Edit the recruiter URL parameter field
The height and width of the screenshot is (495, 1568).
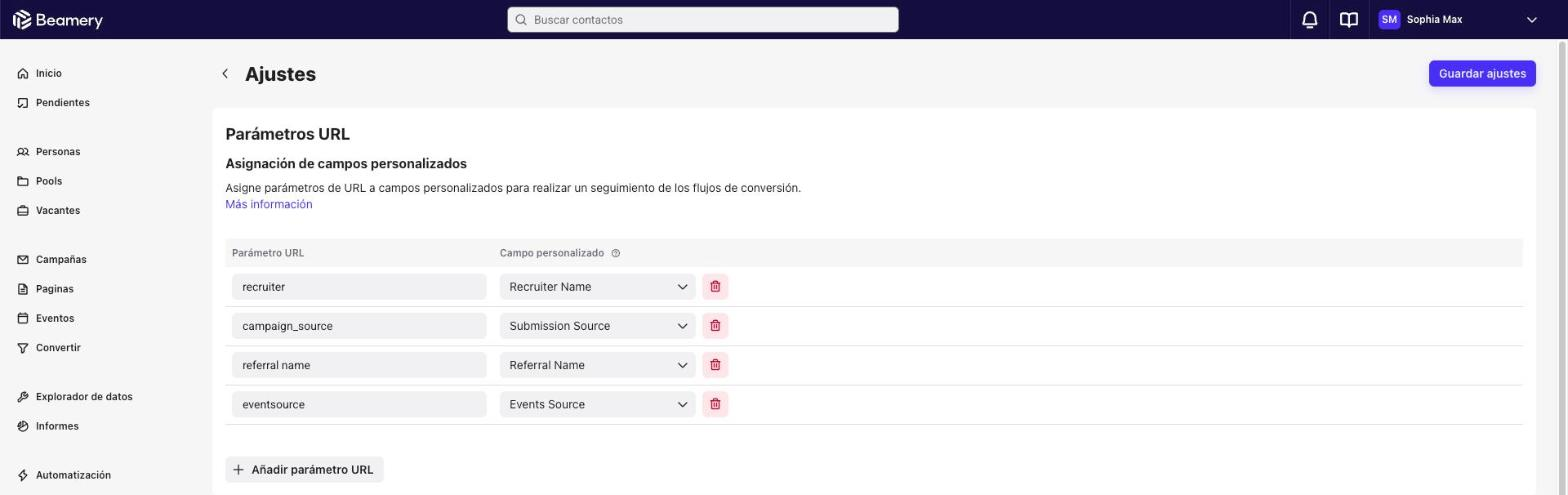tap(359, 287)
